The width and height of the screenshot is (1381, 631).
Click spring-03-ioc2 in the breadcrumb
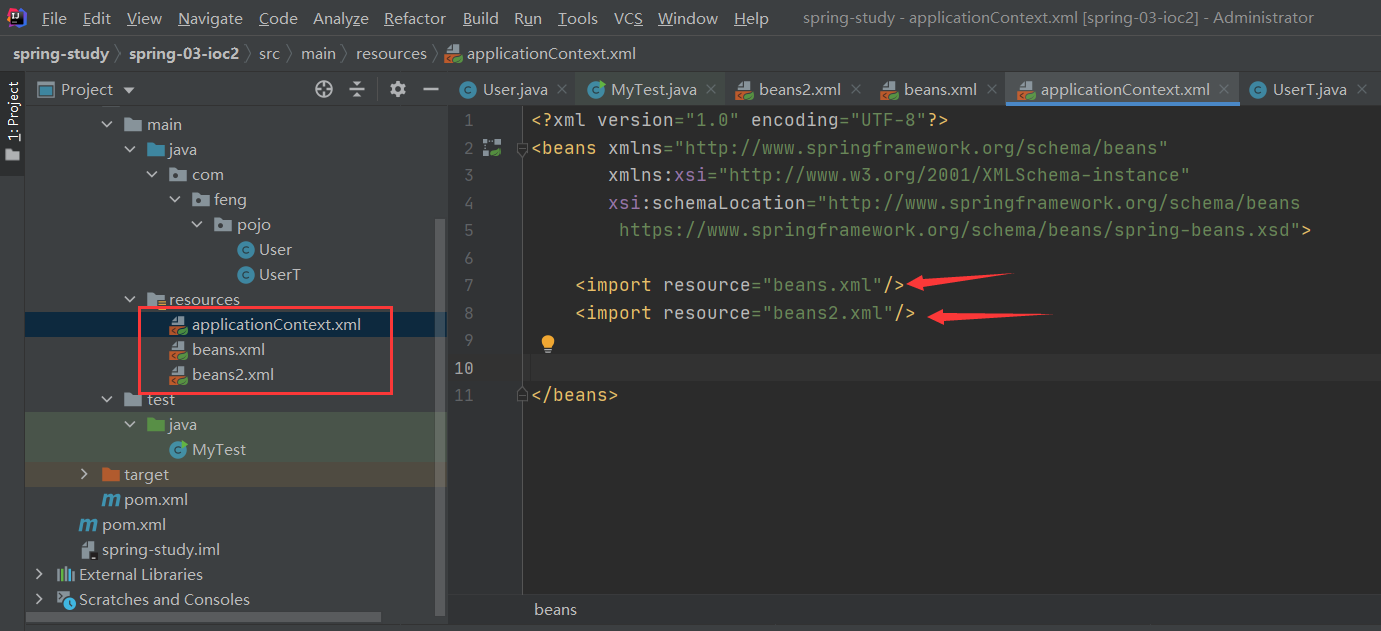click(184, 53)
